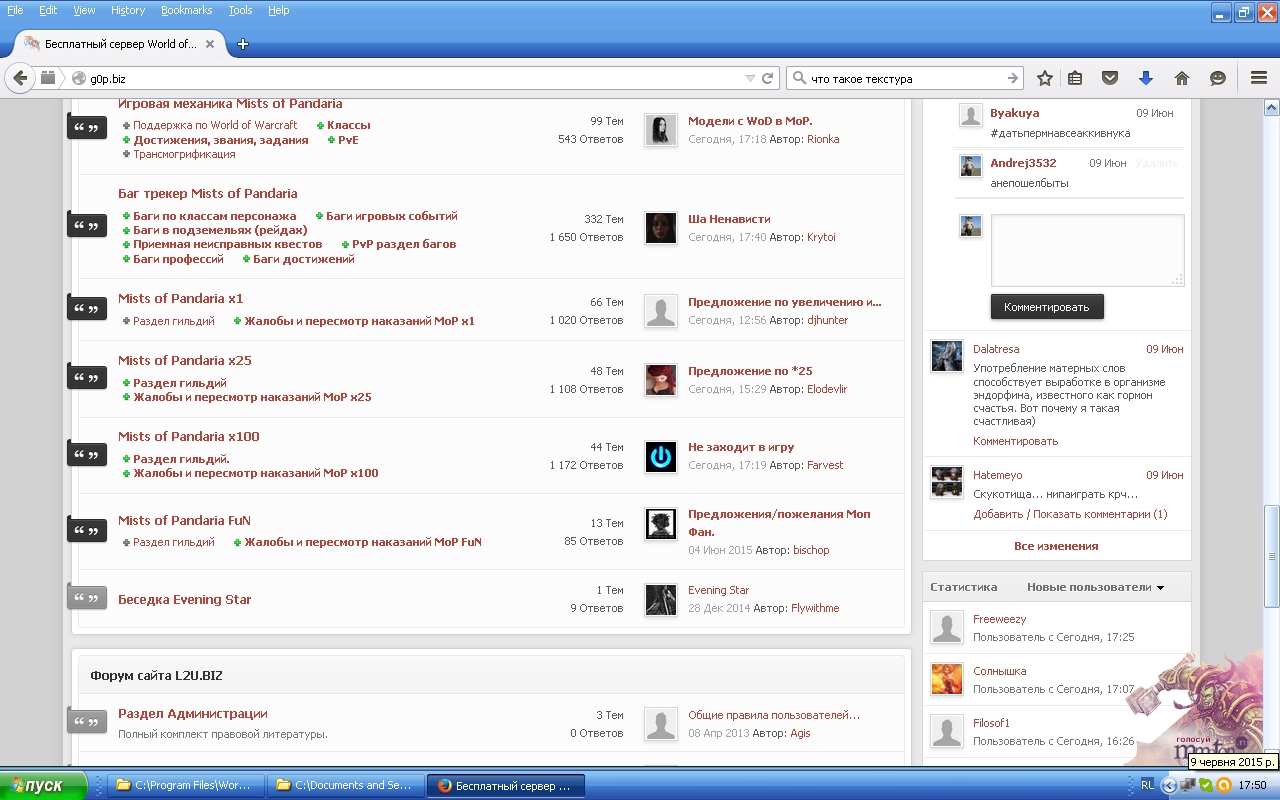This screenshot has width=1280, height=800.
Task: Open the Pocket icon in the toolbar
Action: (1110, 78)
